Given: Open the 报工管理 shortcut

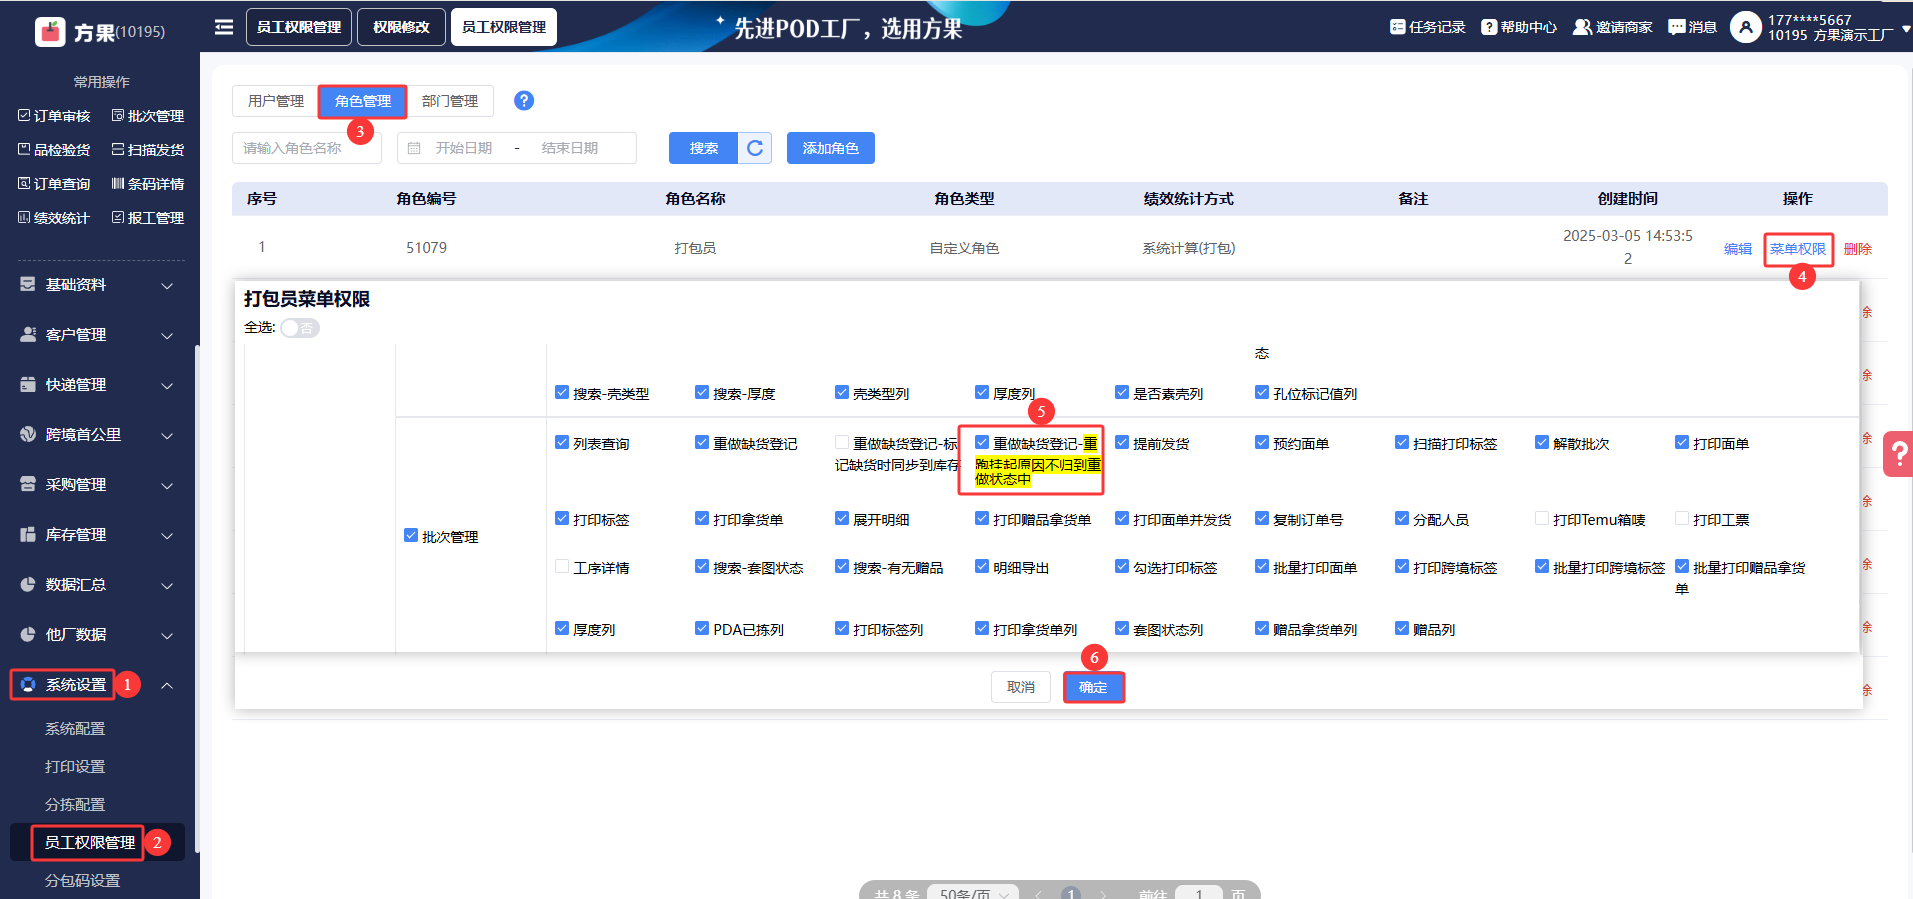Looking at the screenshot, I should coord(148,218).
